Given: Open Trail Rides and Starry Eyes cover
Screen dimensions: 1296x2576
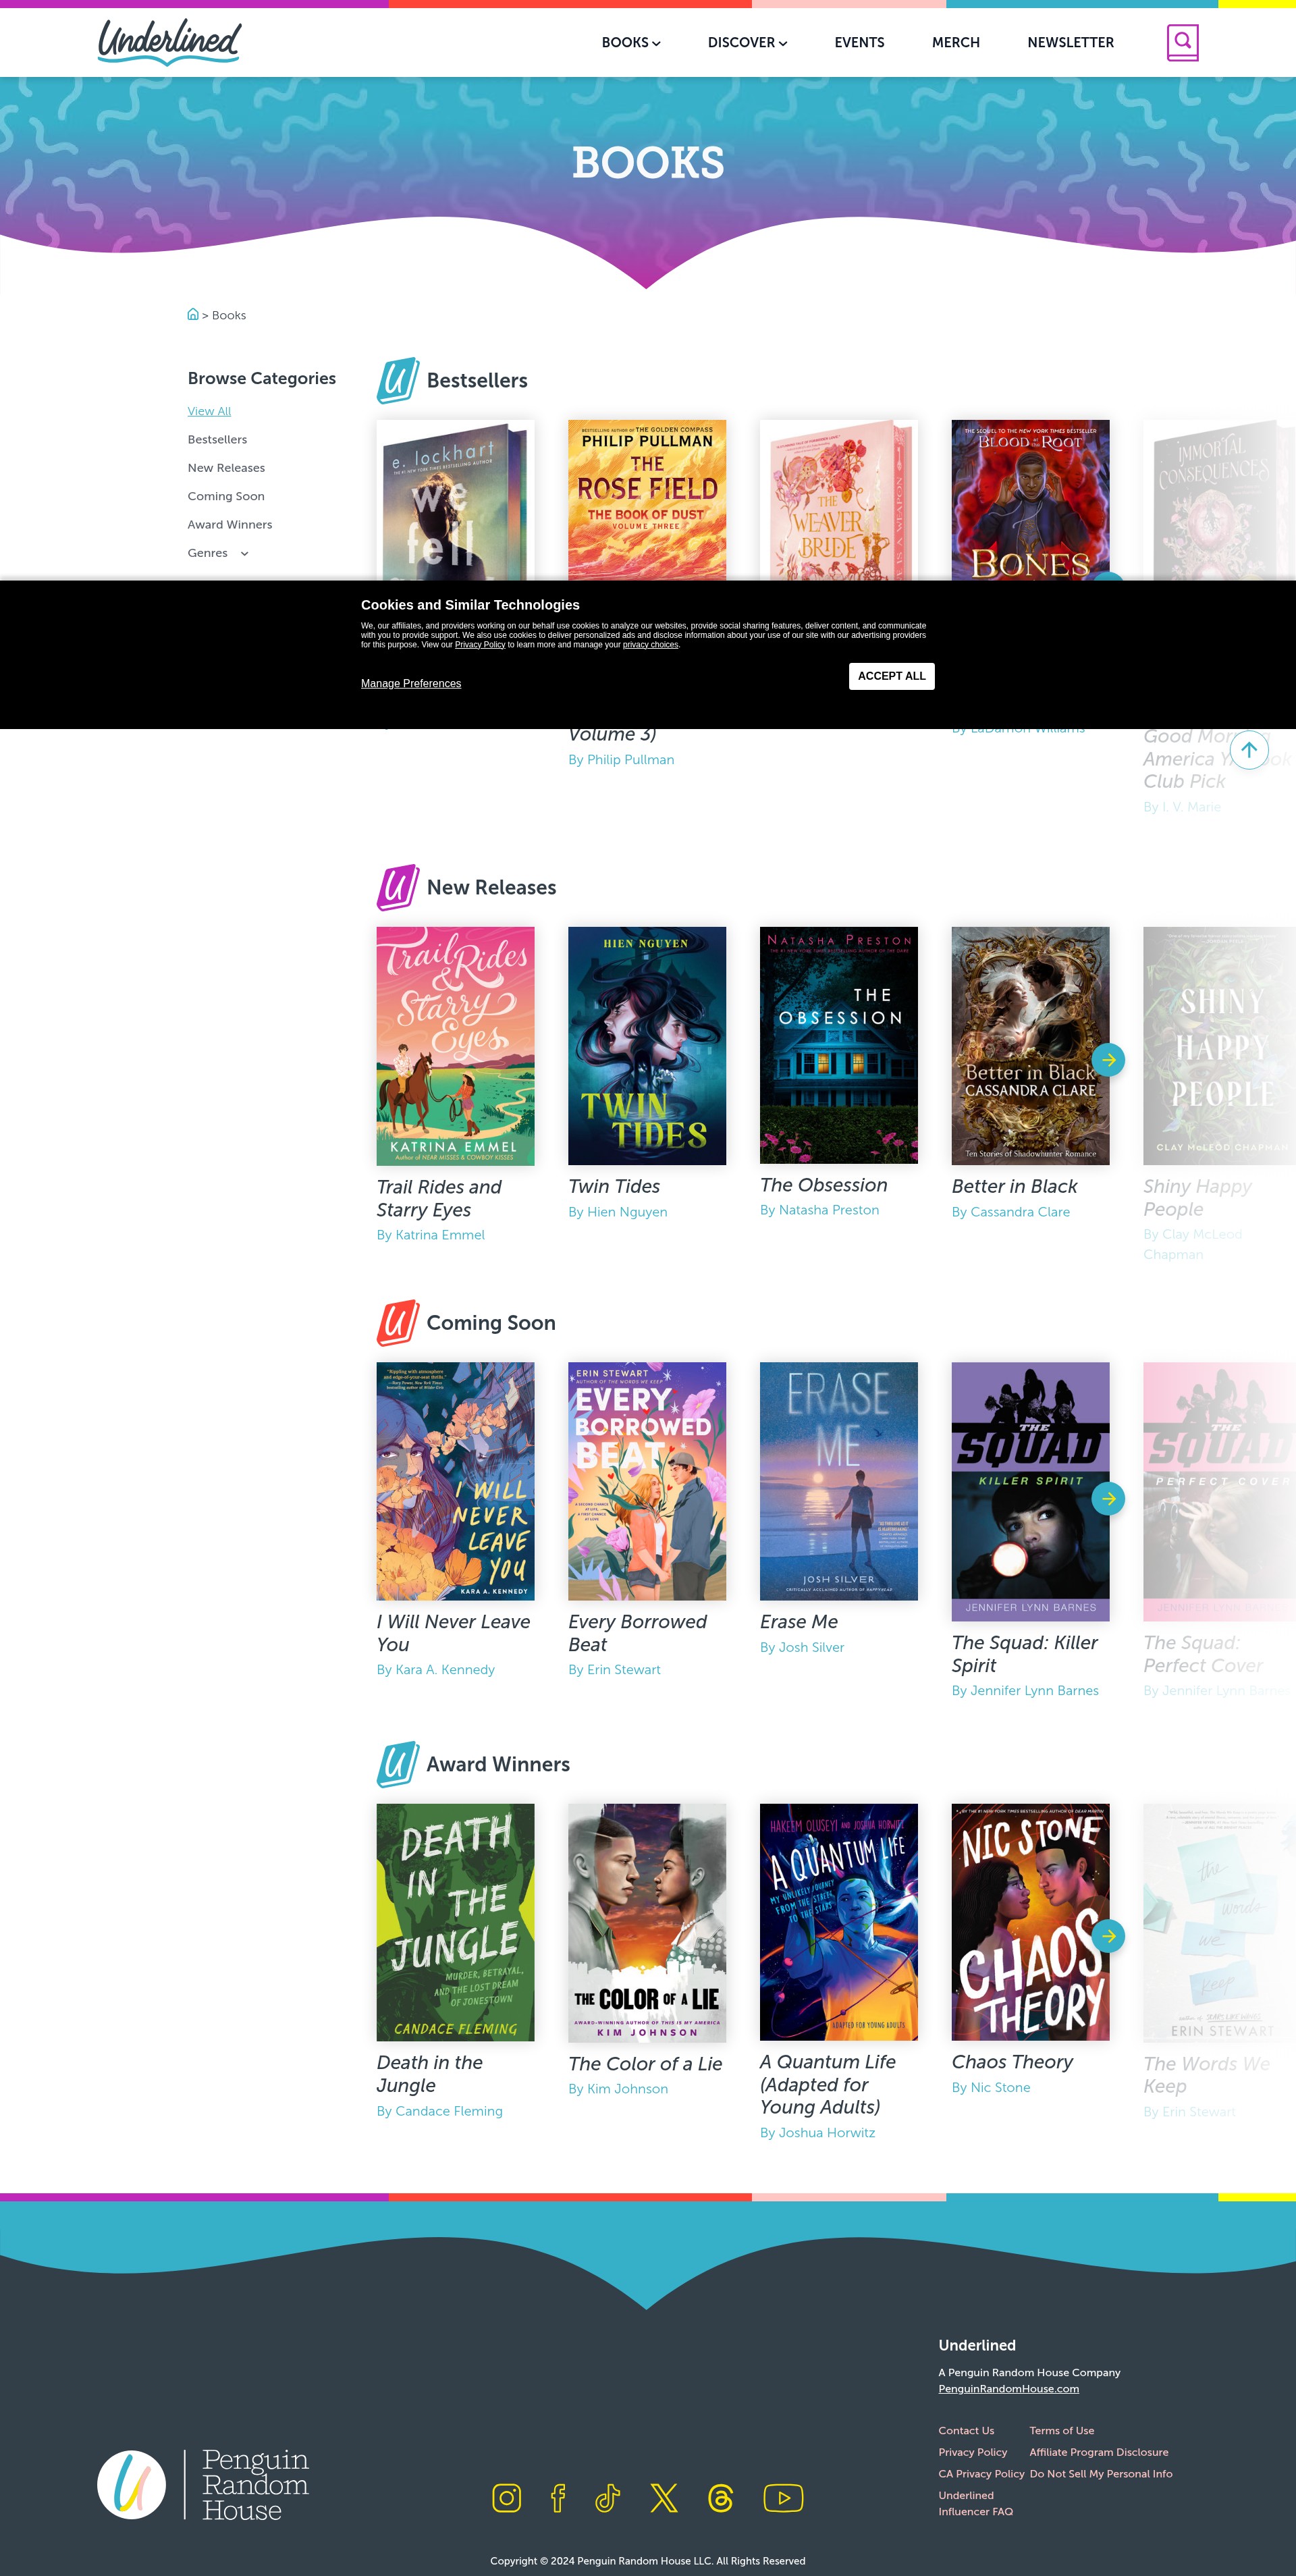Looking at the screenshot, I should (x=455, y=1046).
